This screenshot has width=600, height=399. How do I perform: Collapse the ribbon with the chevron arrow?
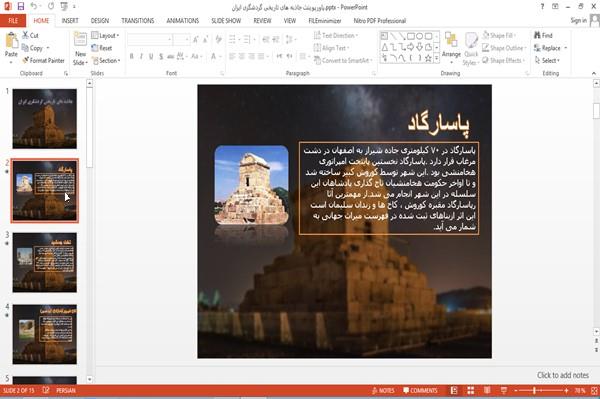point(594,73)
